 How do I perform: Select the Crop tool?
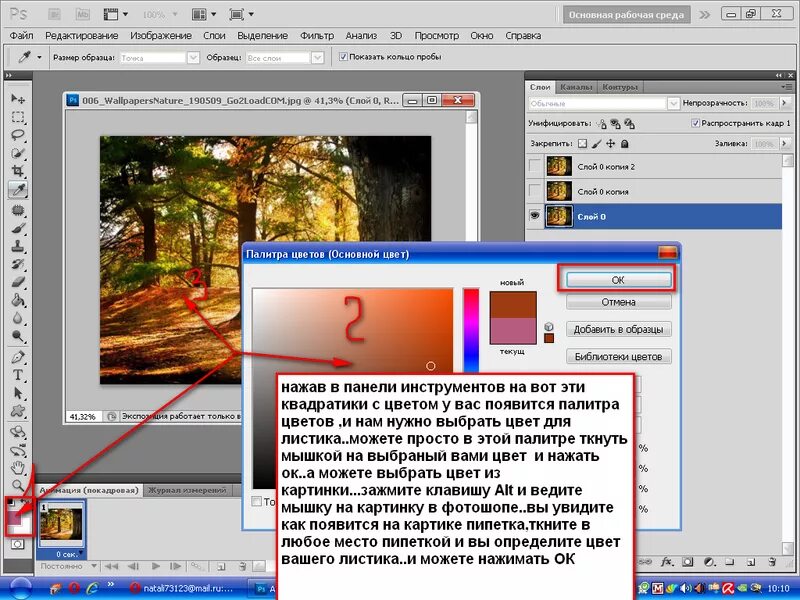pyautogui.click(x=18, y=171)
